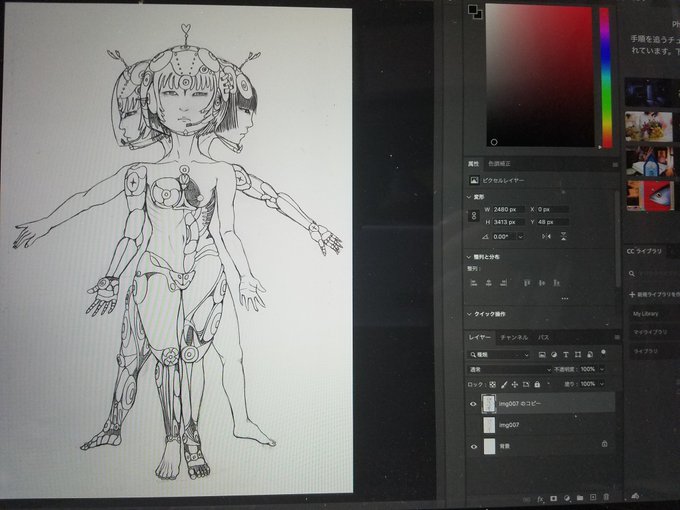This screenshot has height=510, width=680.
Task: Click the pixel layer filter icon
Action: 542,355
